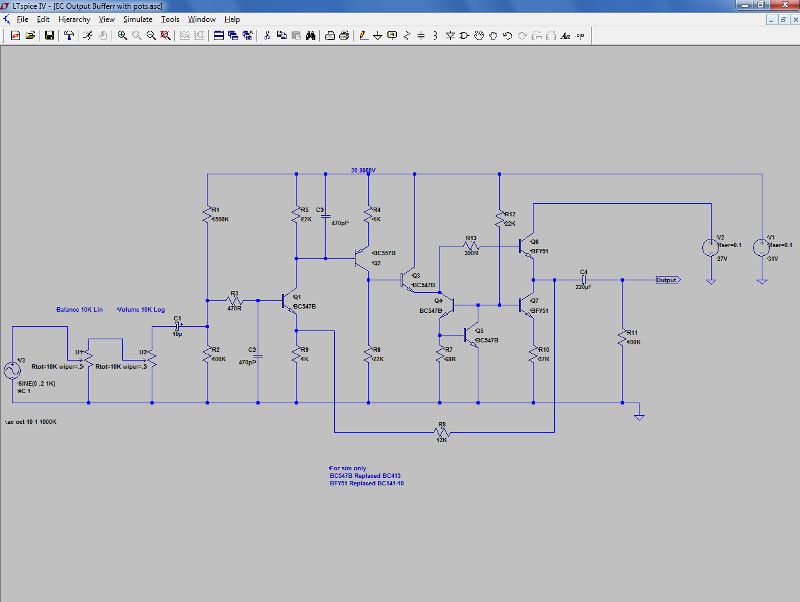Open Print Setup from toolbar
The image size is (800, 602).
click(x=330, y=36)
